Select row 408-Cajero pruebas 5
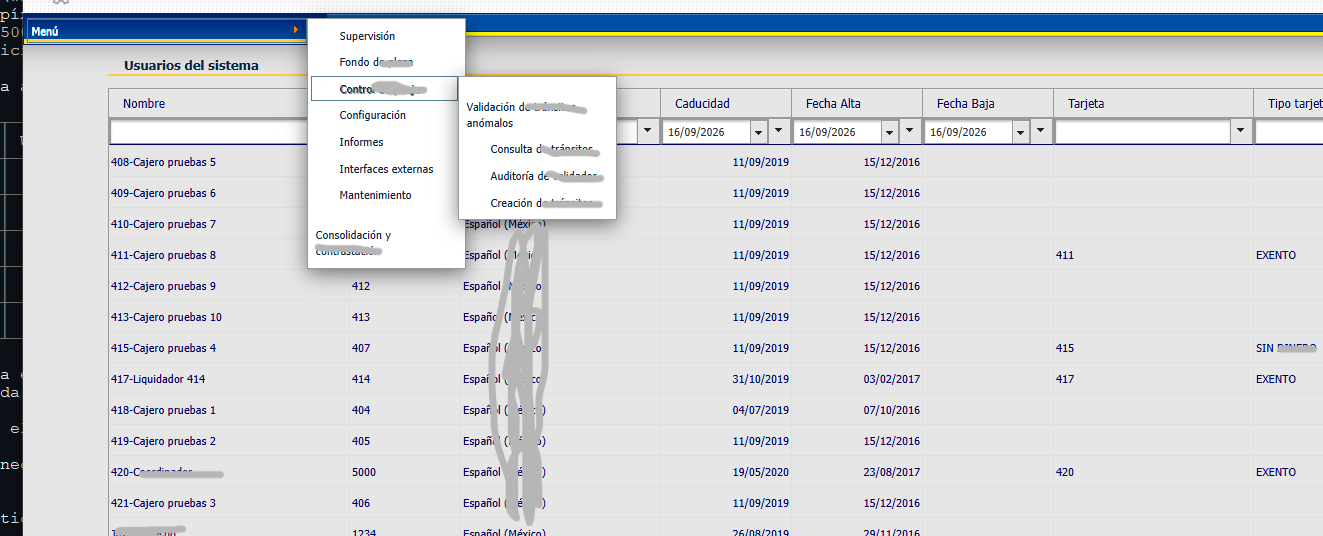The height and width of the screenshot is (536, 1323). (x=716, y=162)
